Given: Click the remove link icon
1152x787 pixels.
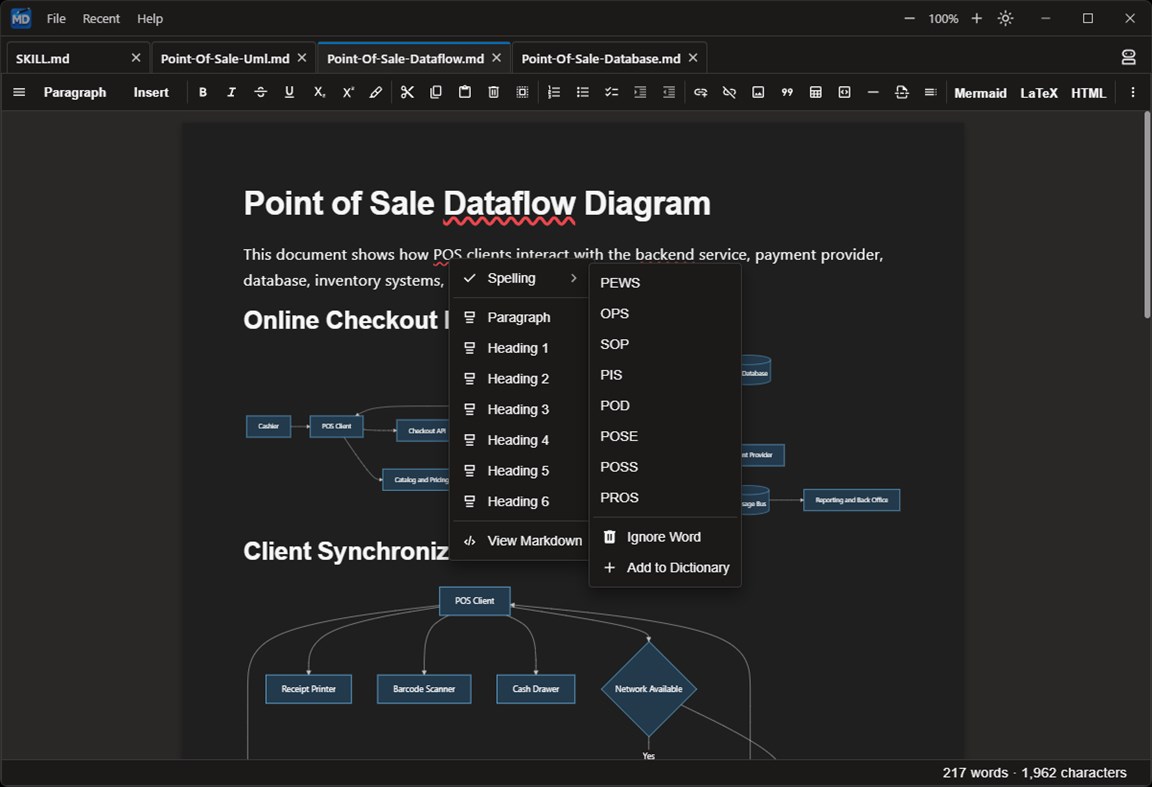Looking at the screenshot, I should (729, 92).
